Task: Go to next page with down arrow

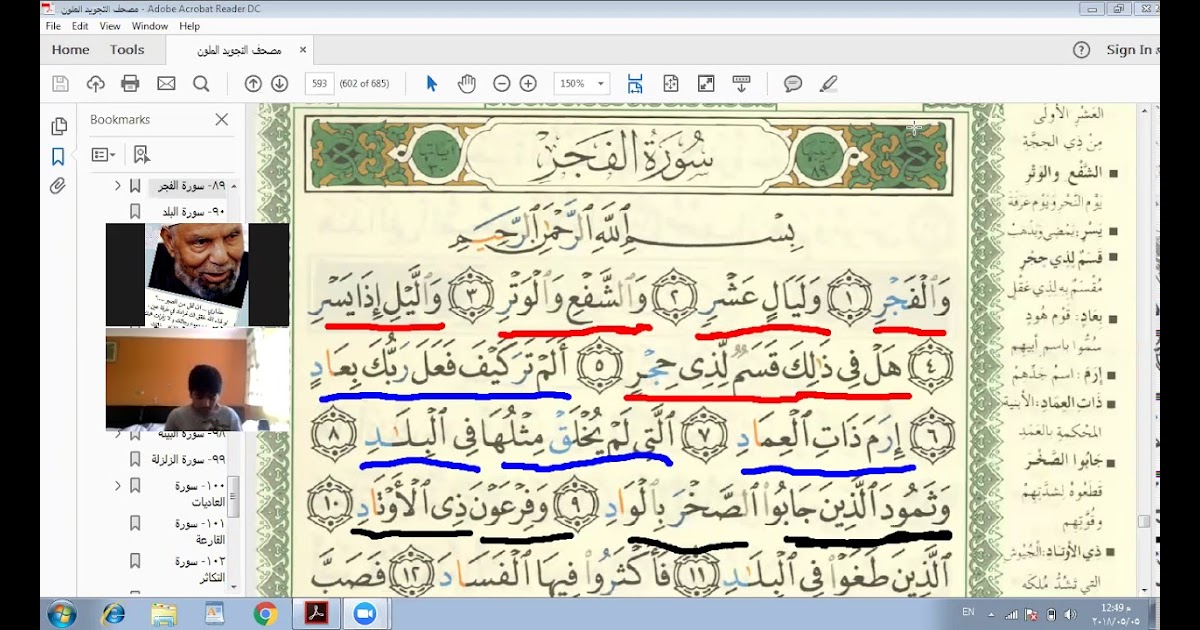Action: coord(280,84)
